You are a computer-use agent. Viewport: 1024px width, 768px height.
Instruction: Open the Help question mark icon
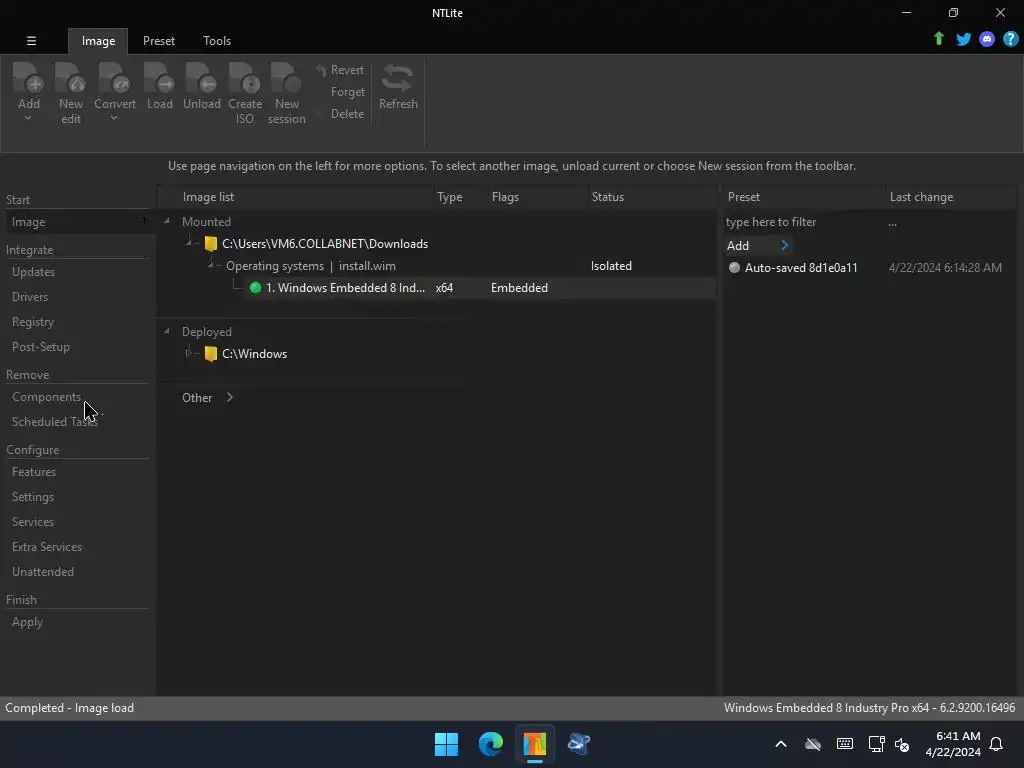point(1010,39)
